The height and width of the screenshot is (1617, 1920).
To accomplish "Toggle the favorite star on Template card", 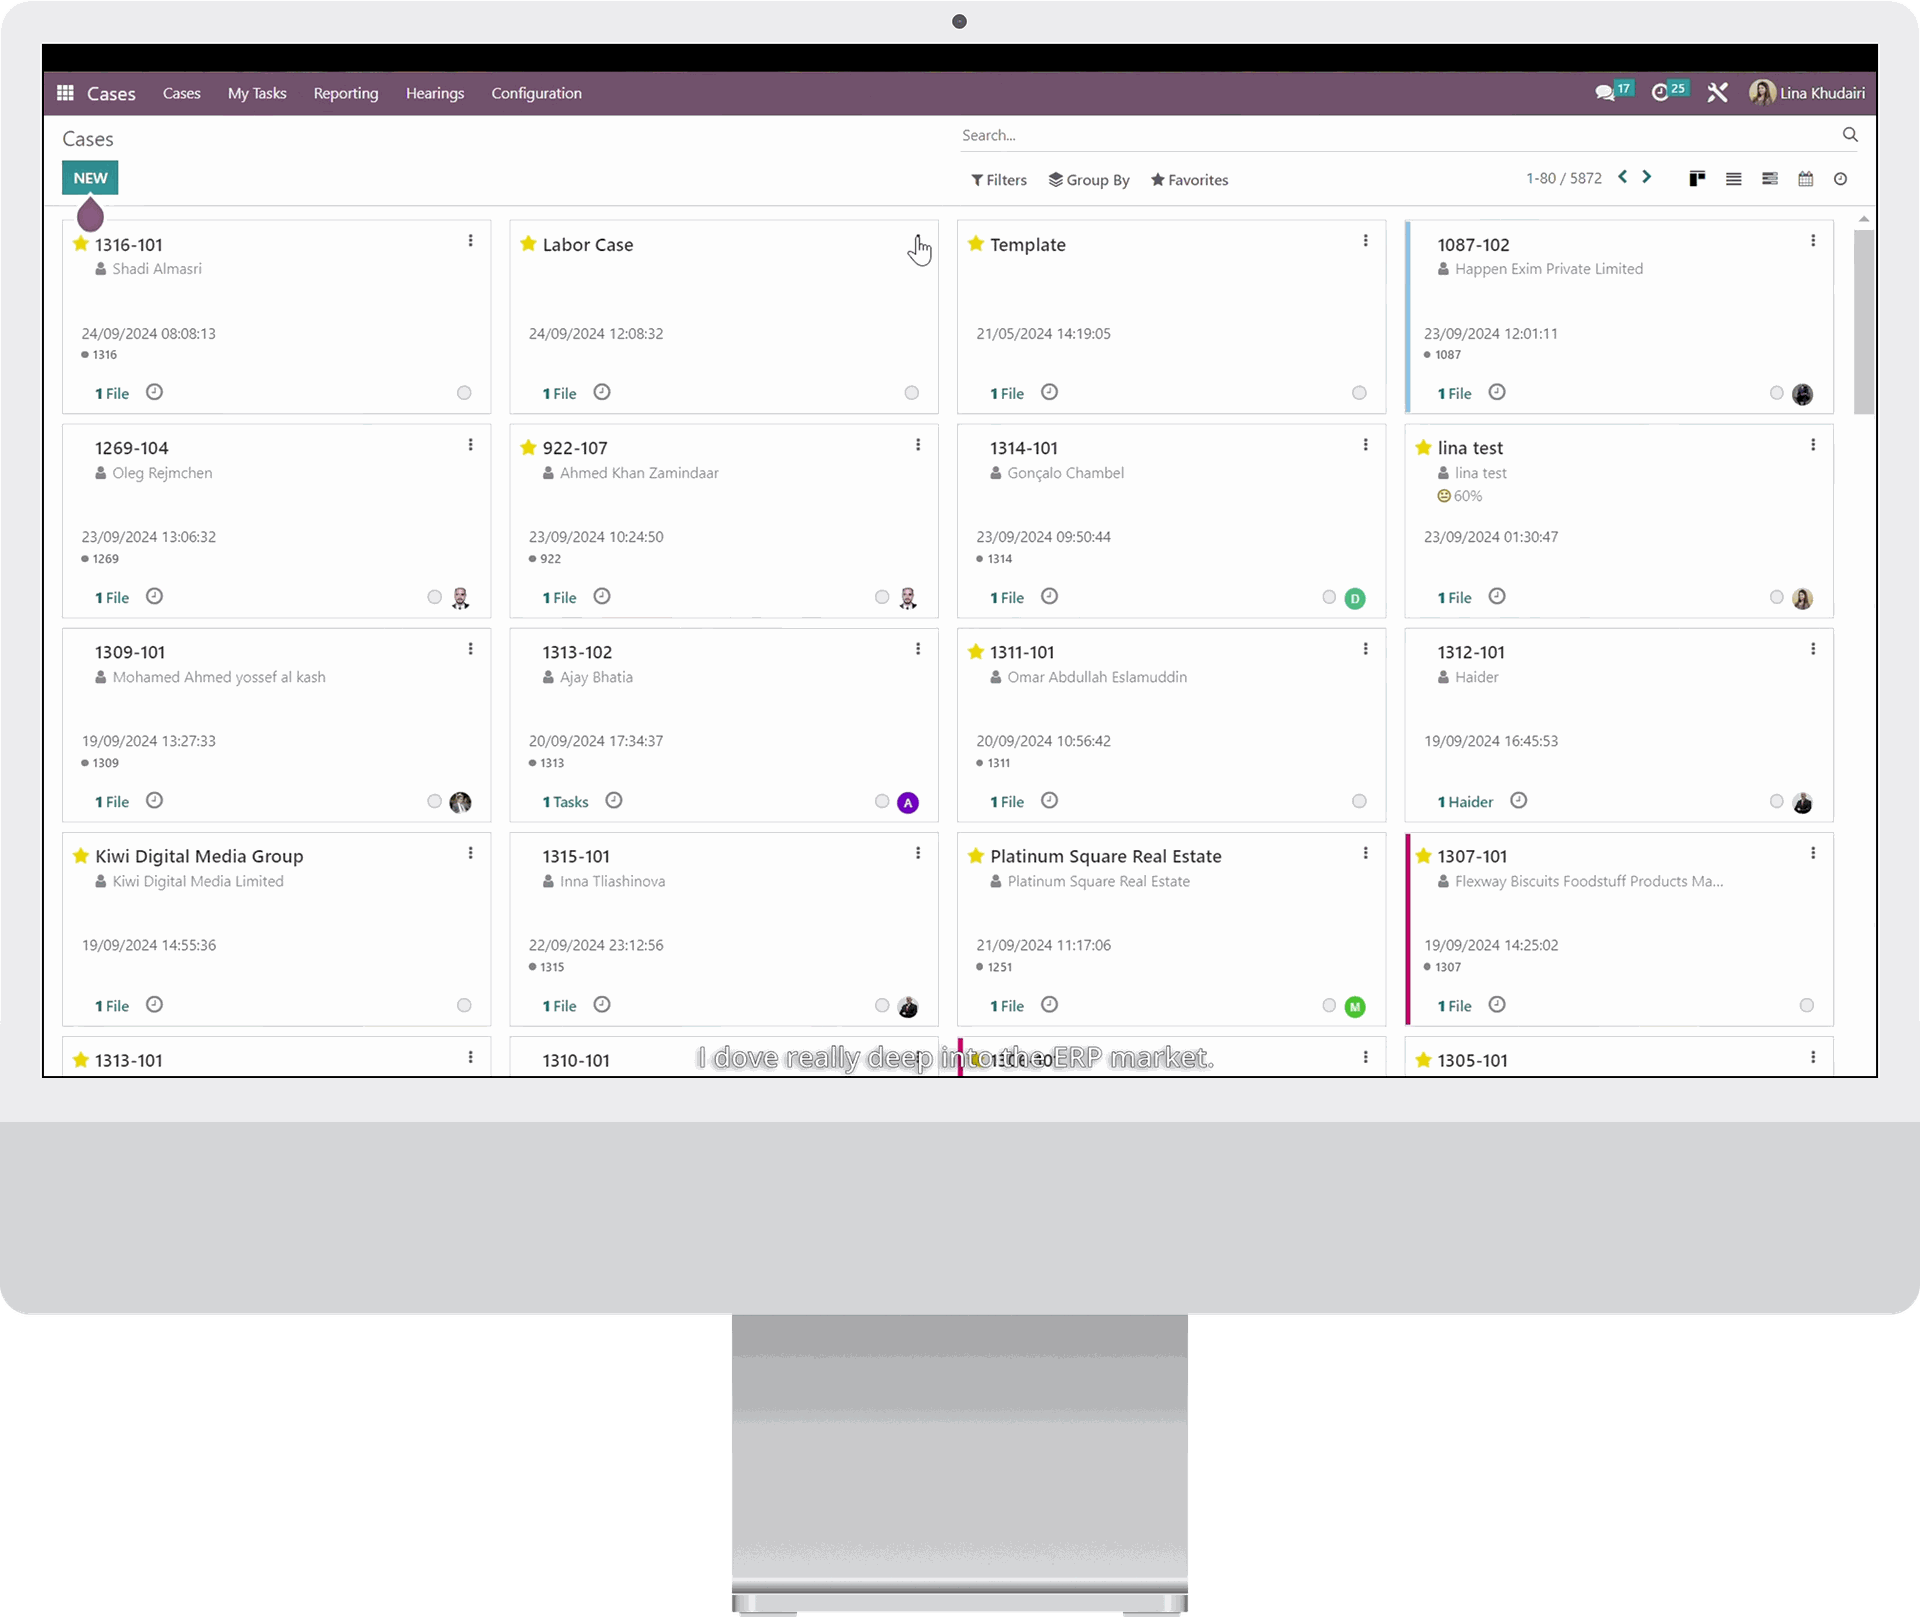I will 976,244.
